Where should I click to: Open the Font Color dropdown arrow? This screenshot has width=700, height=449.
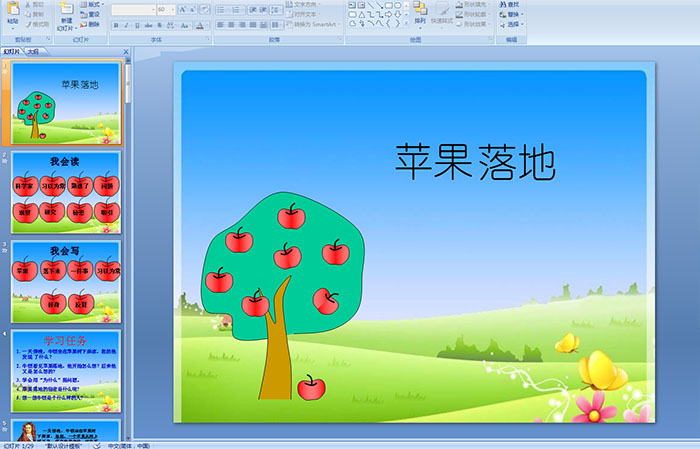pos(208,25)
